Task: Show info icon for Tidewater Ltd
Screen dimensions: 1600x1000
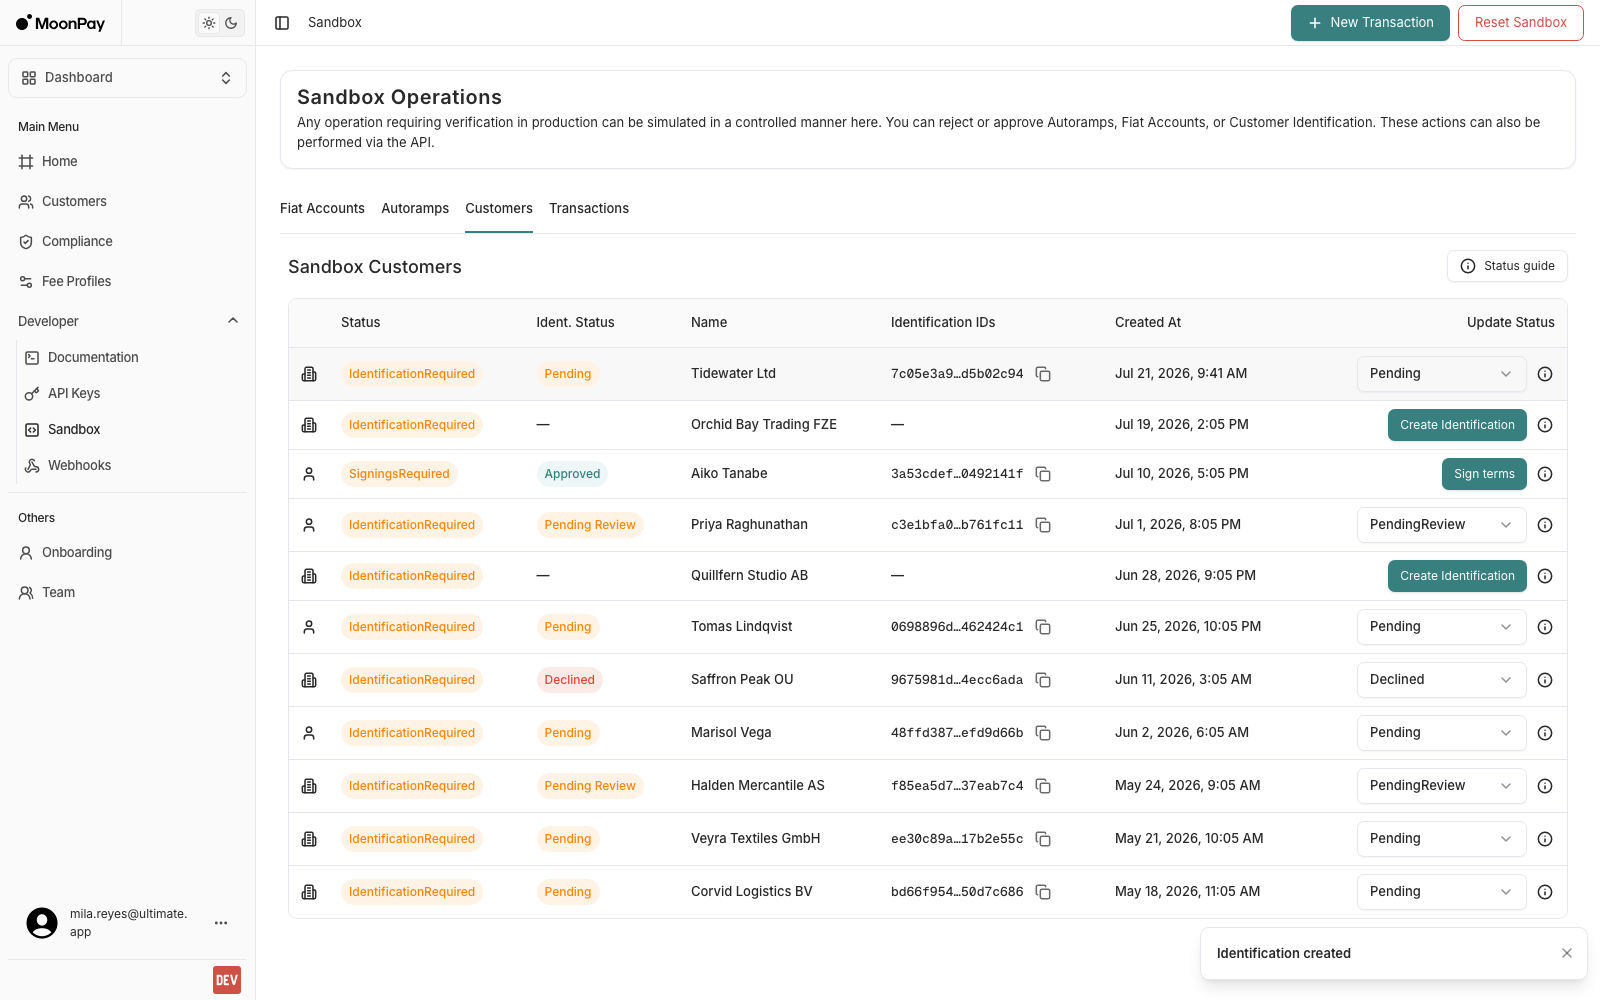Action: click(1545, 374)
